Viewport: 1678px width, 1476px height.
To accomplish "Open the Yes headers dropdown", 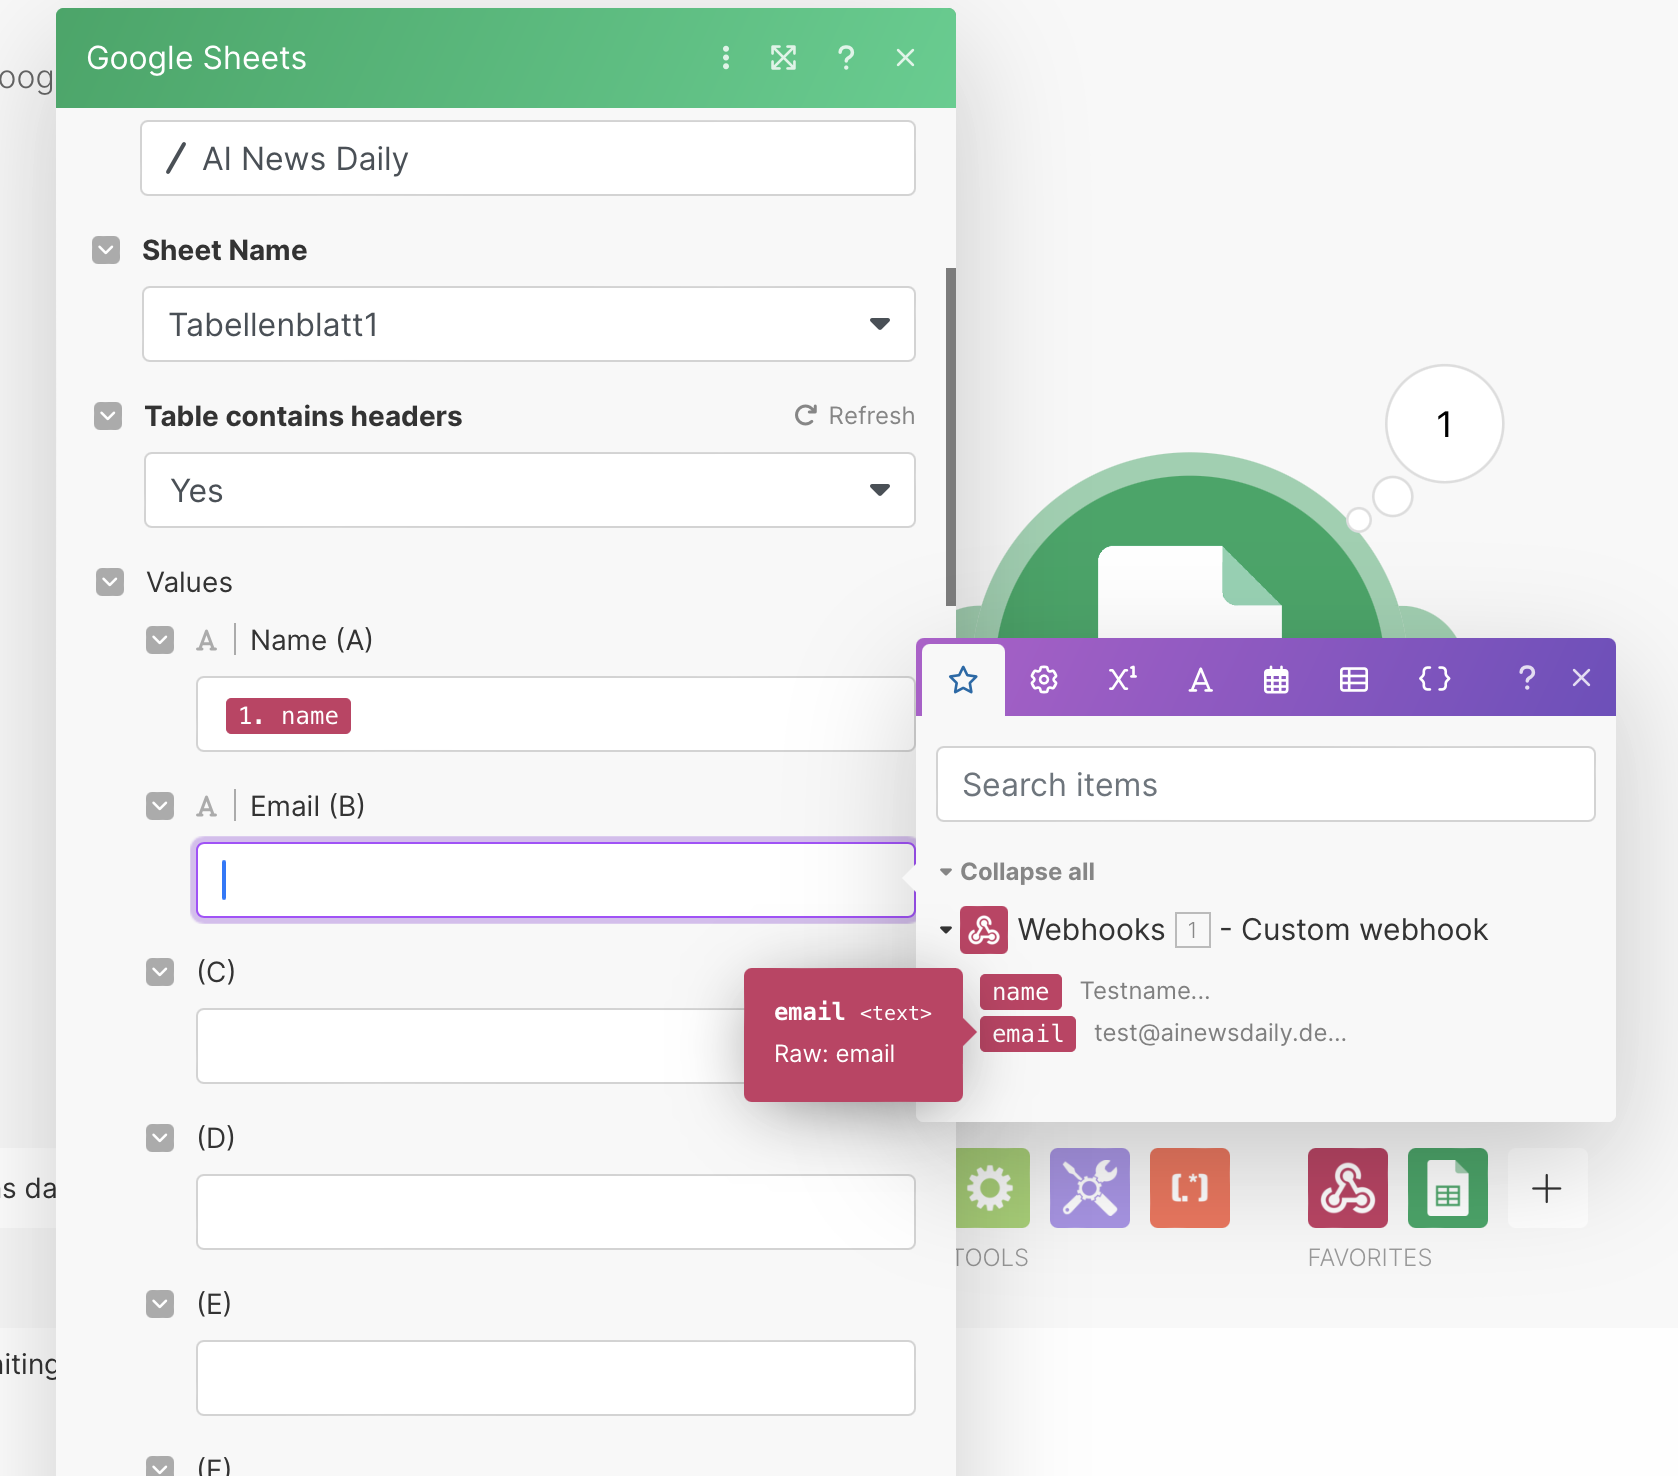I will [x=530, y=490].
